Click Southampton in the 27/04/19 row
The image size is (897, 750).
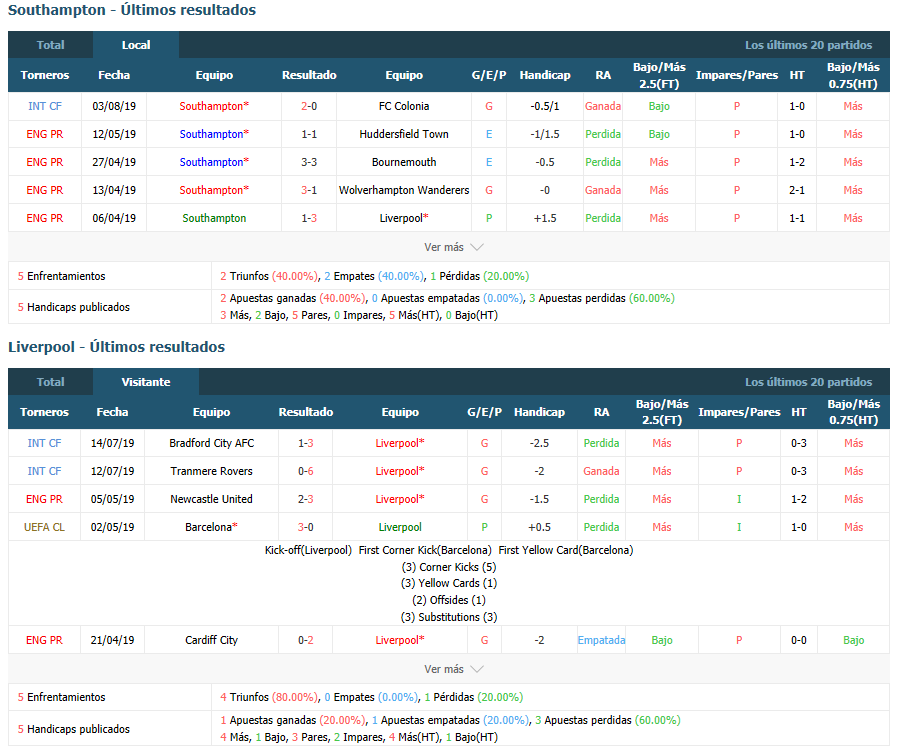[x=214, y=162]
